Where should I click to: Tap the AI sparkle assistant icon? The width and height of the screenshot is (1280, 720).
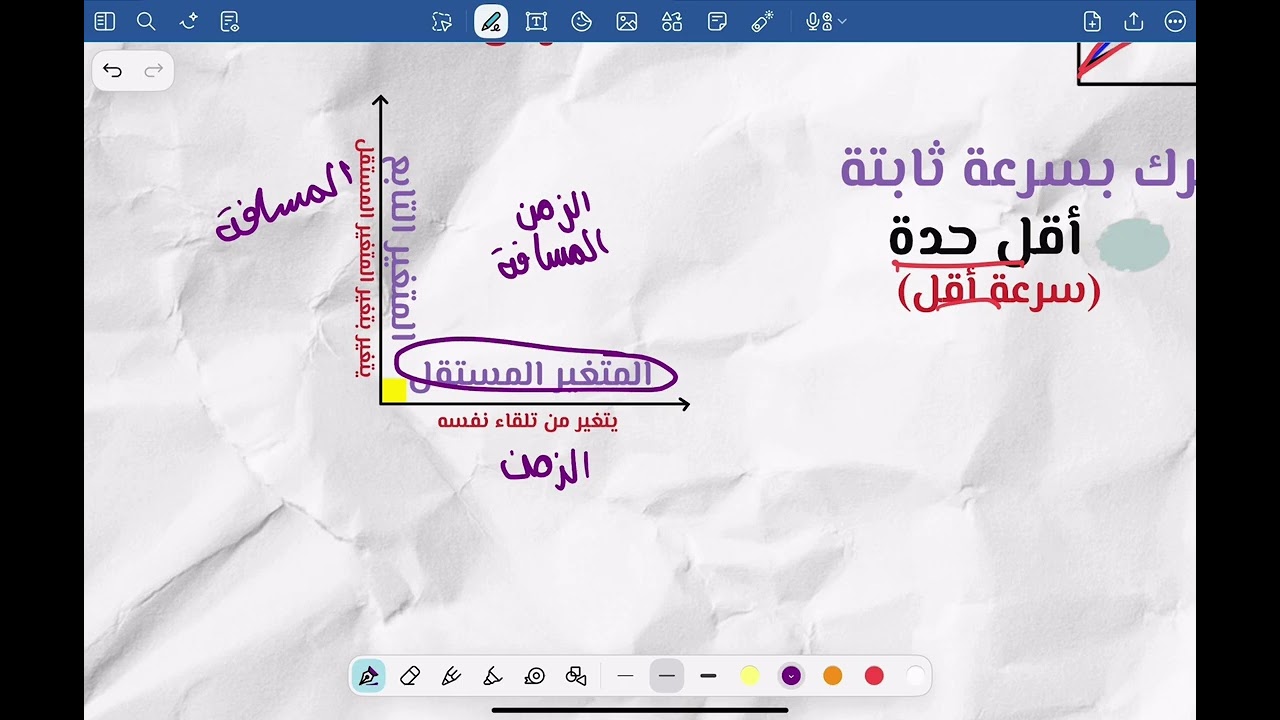coord(188,21)
